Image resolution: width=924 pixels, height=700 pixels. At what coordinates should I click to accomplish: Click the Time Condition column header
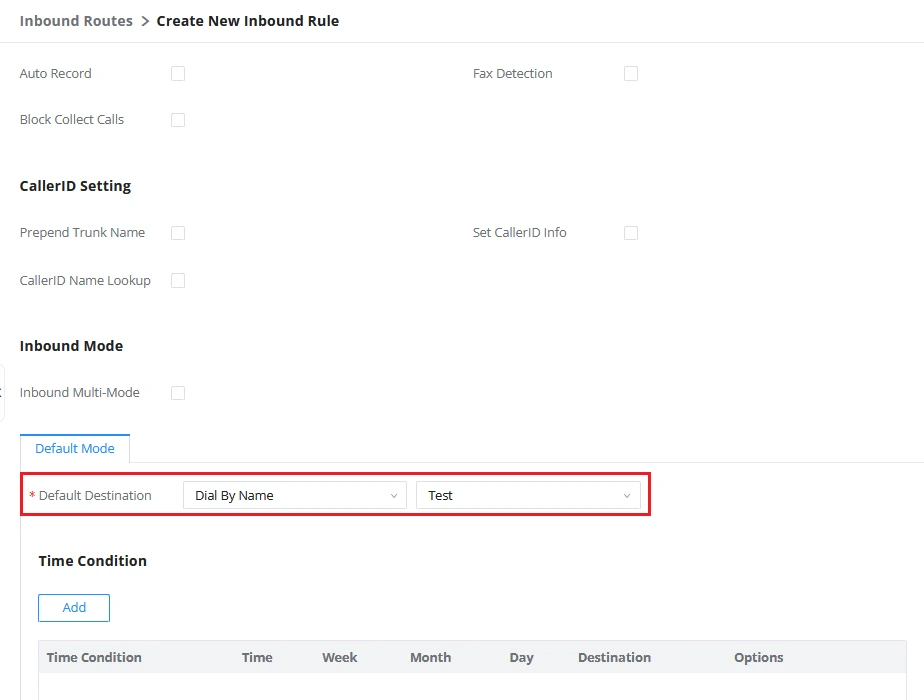[x=94, y=658]
